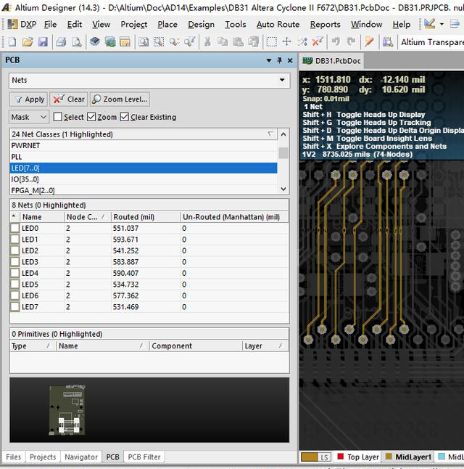Click the Zoom Level button
Screen dimensions: 464x469
click(119, 99)
